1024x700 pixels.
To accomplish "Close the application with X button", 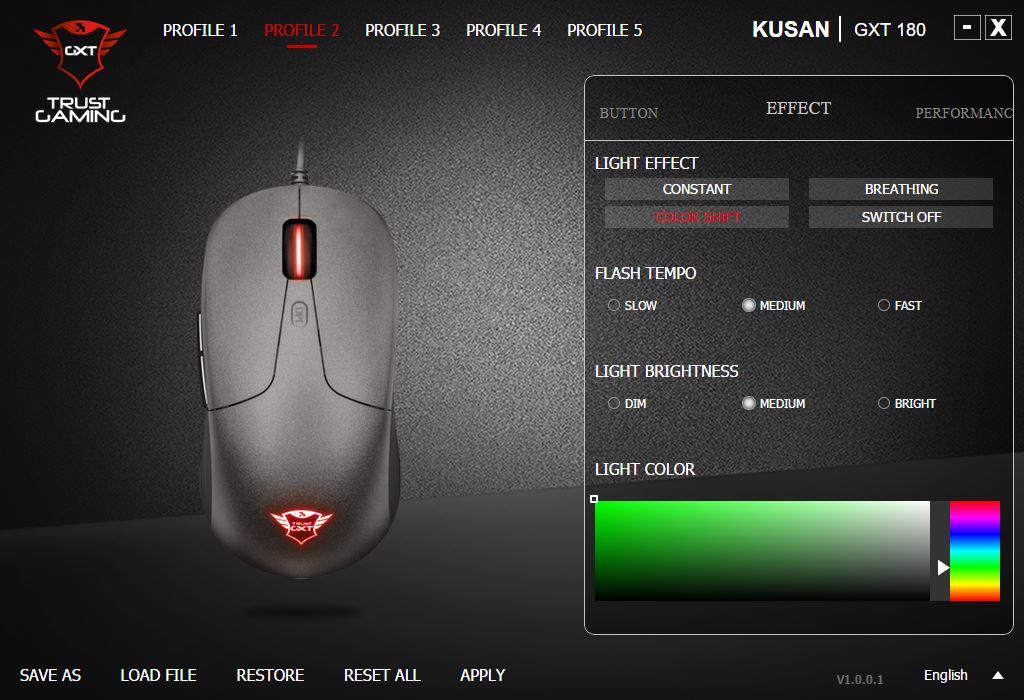I will (999, 28).
